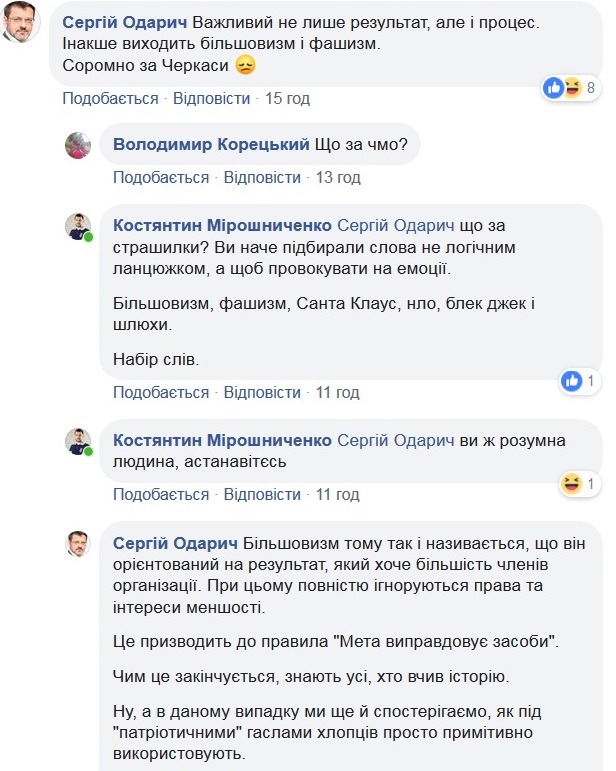
Task: Click the thumbs-up reaction with count 1
Action: pos(572,381)
